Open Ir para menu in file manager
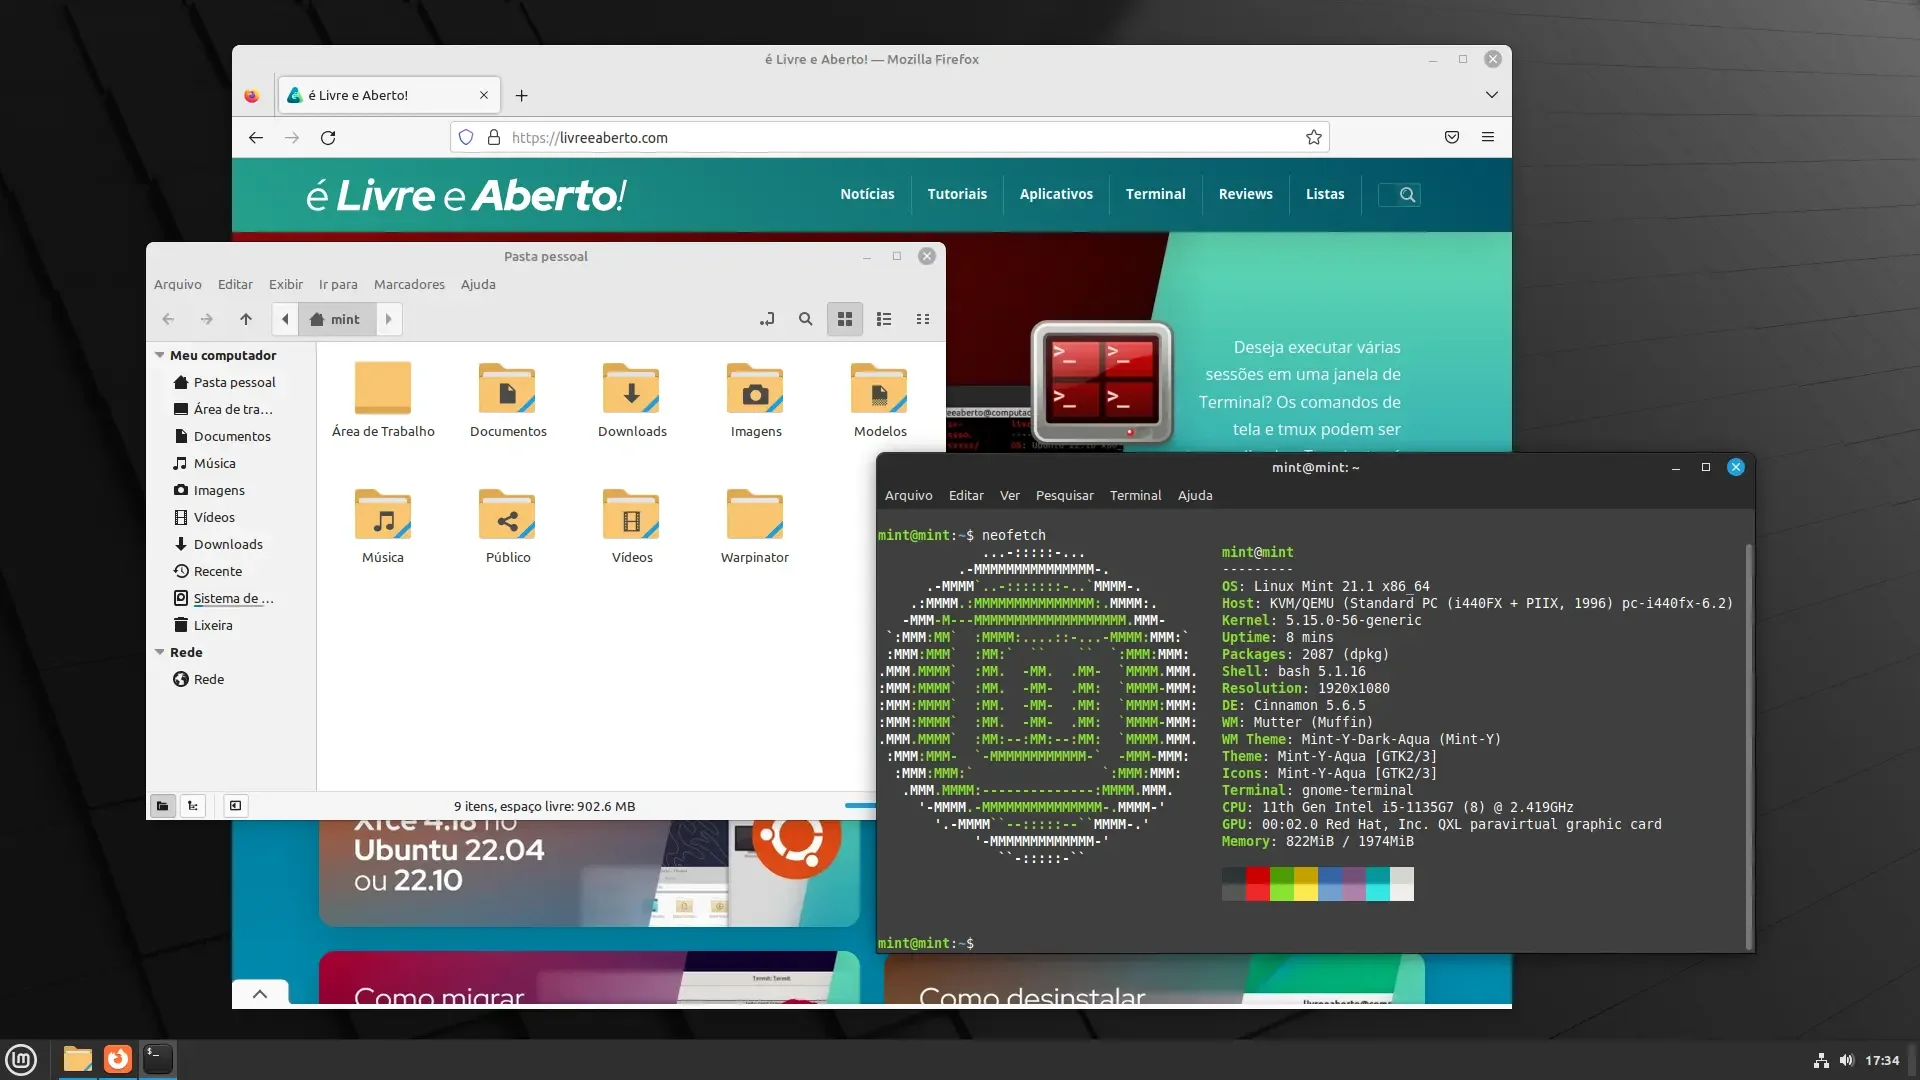Viewport: 1920px width, 1080px height. pyautogui.click(x=338, y=285)
